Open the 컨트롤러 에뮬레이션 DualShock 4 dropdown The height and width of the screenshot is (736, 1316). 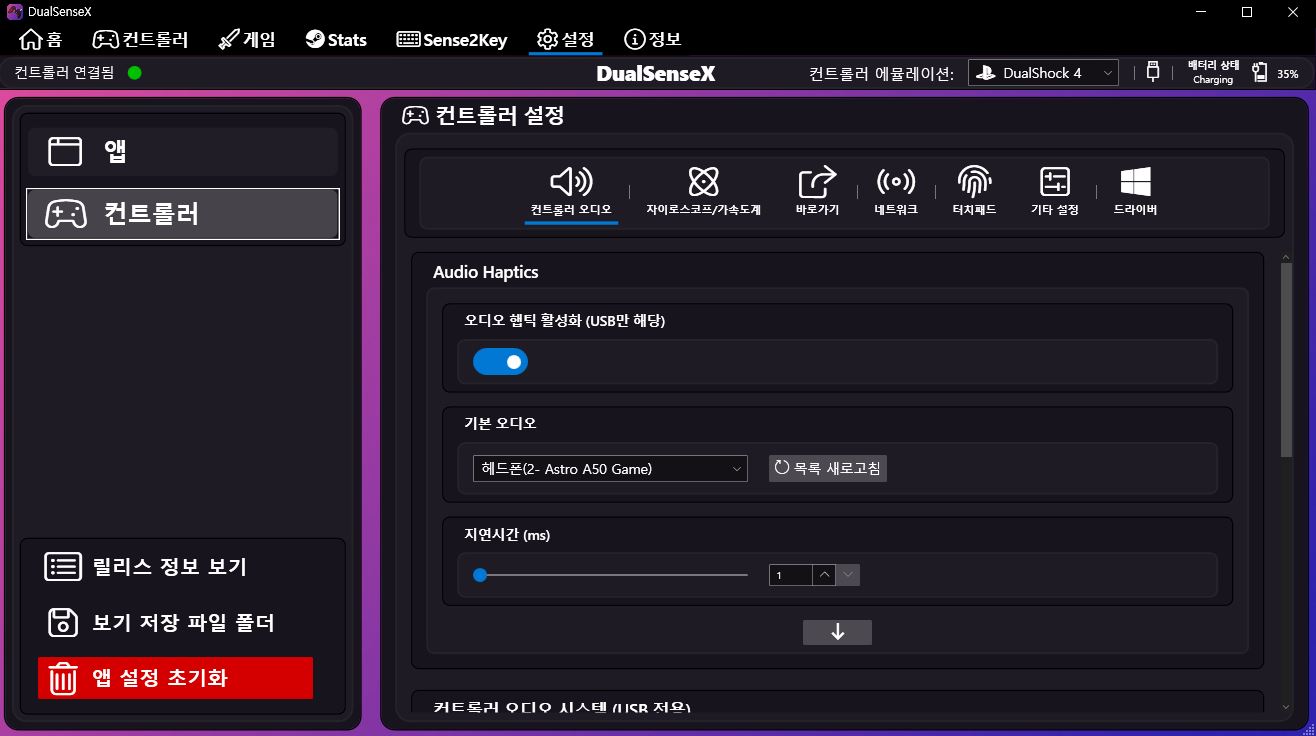click(1043, 73)
